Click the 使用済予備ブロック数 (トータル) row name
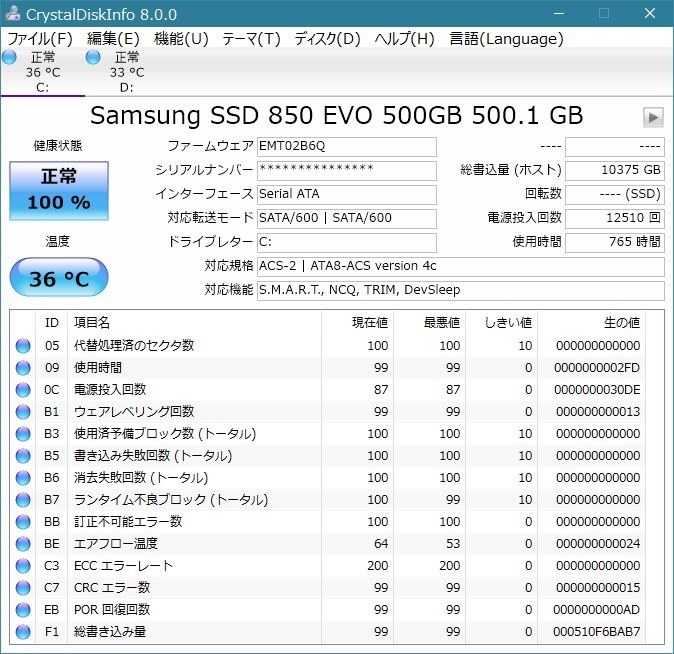The height and width of the screenshot is (654, 674). (165, 434)
